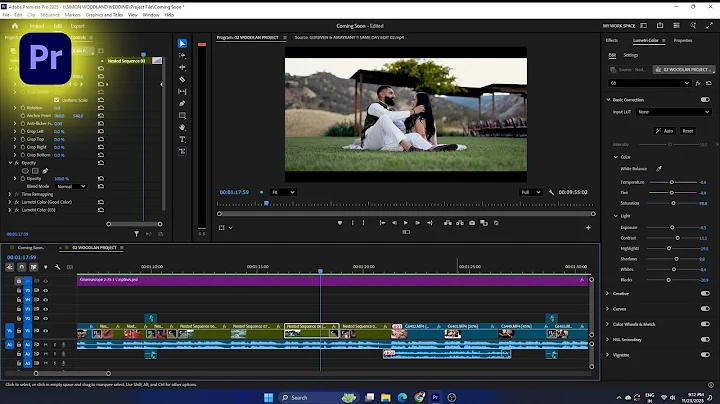Viewport: 720px width, 404px height.
Task: Select the Track Select Forward tool
Action: pos(182,56)
